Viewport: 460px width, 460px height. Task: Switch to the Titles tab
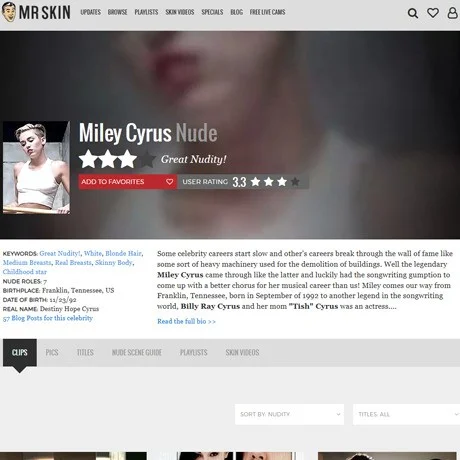85,353
